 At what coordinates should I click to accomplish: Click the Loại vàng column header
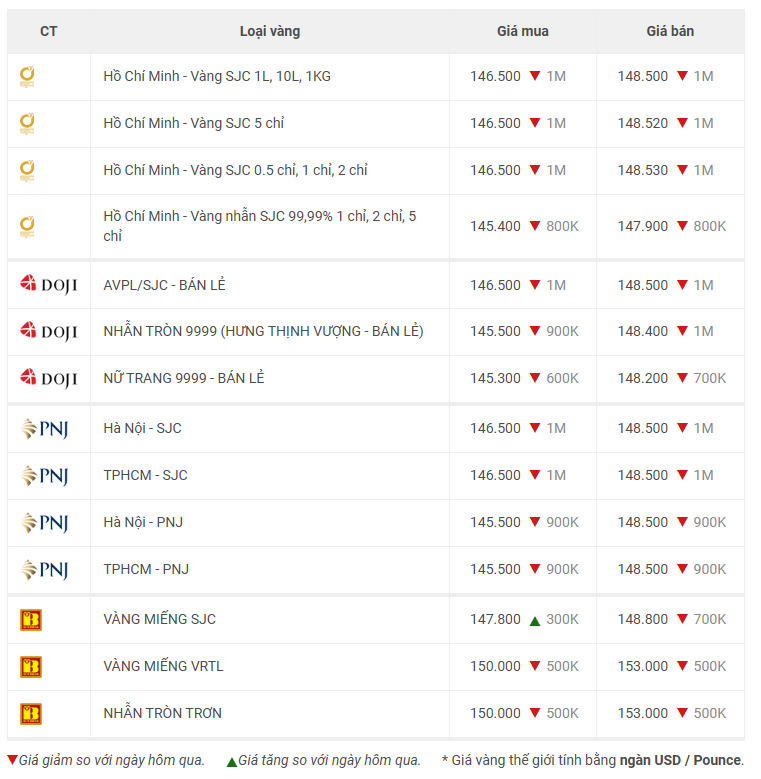click(269, 31)
